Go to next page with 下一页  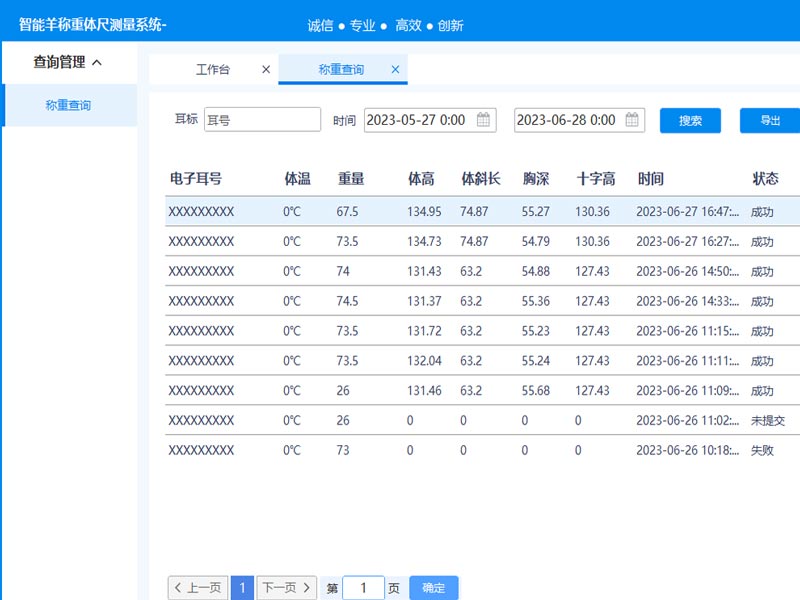[287, 588]
